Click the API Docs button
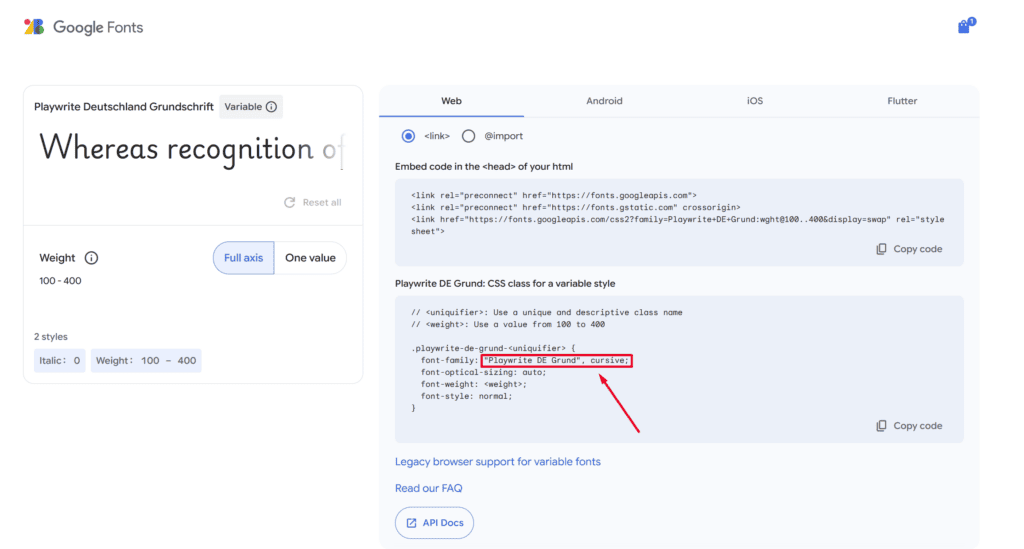The width and height of the screenshot is (1024, 549). point(434,523)
